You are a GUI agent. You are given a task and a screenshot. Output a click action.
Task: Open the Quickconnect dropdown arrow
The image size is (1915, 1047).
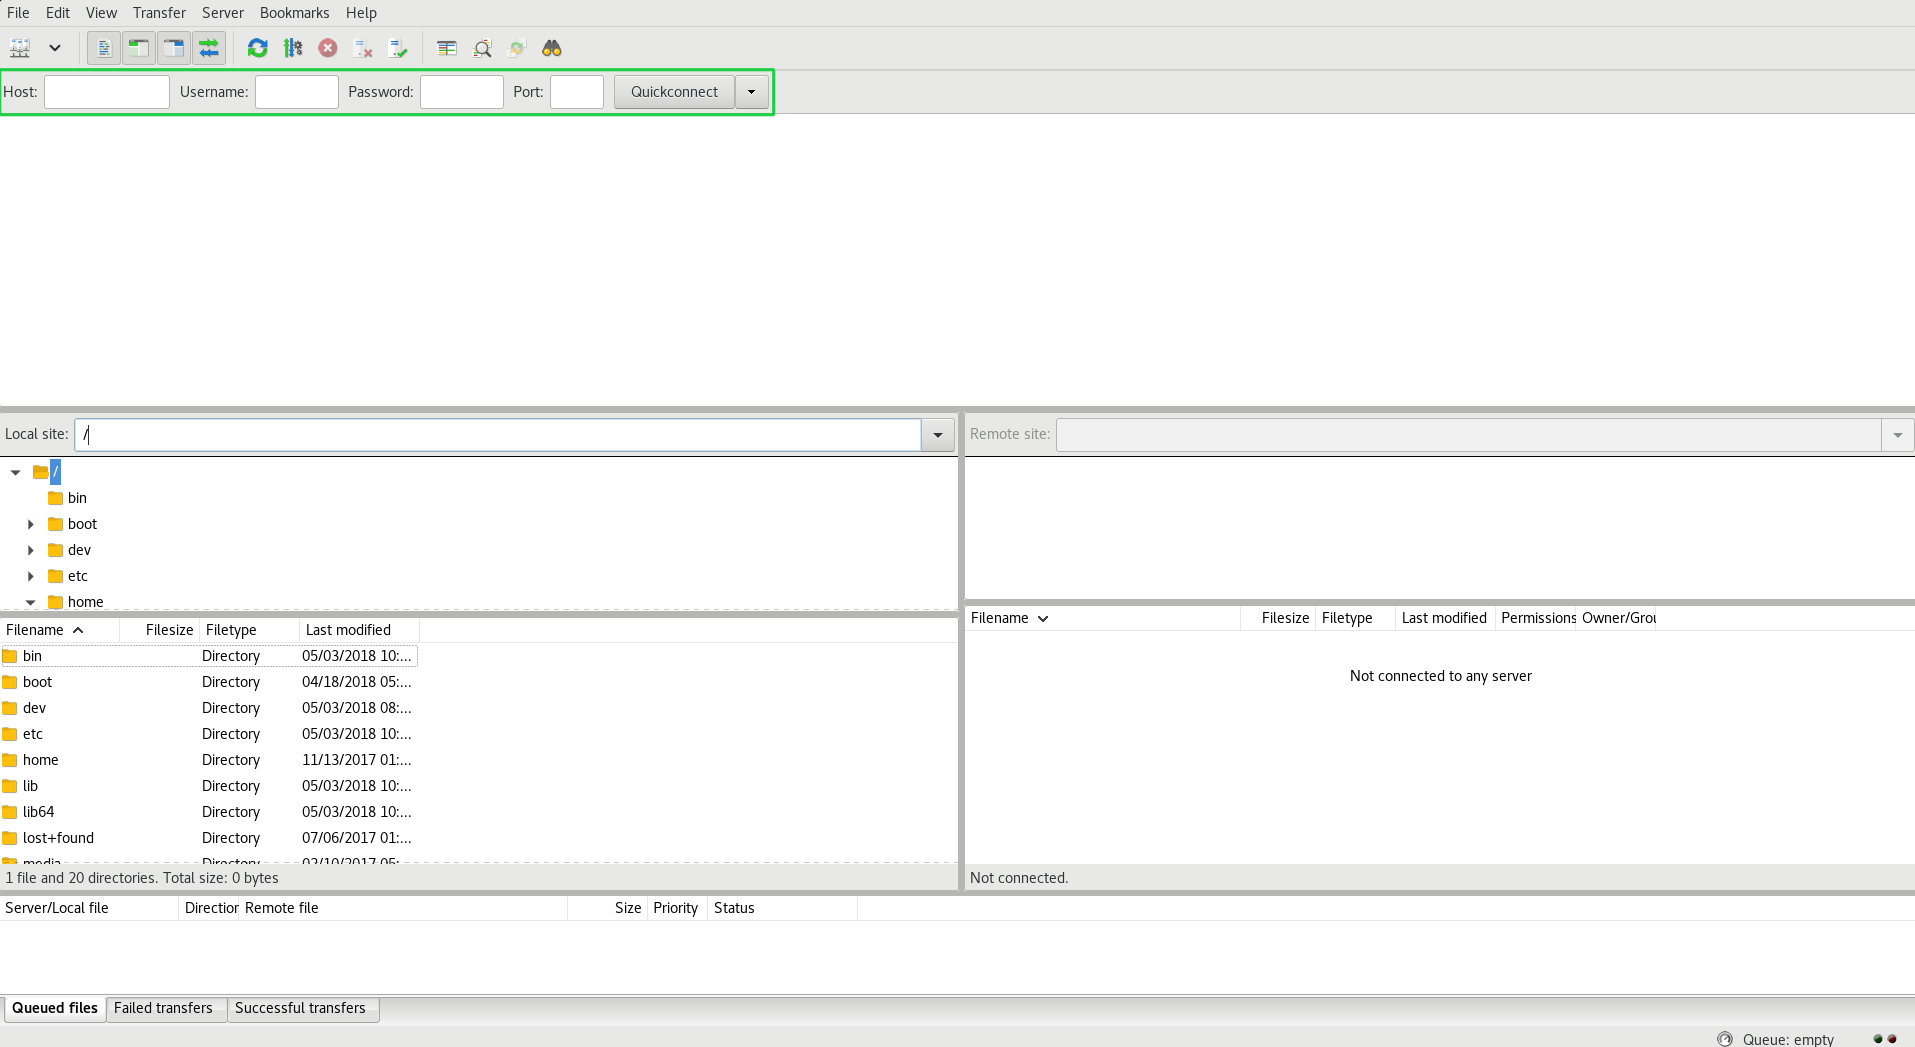751,91
